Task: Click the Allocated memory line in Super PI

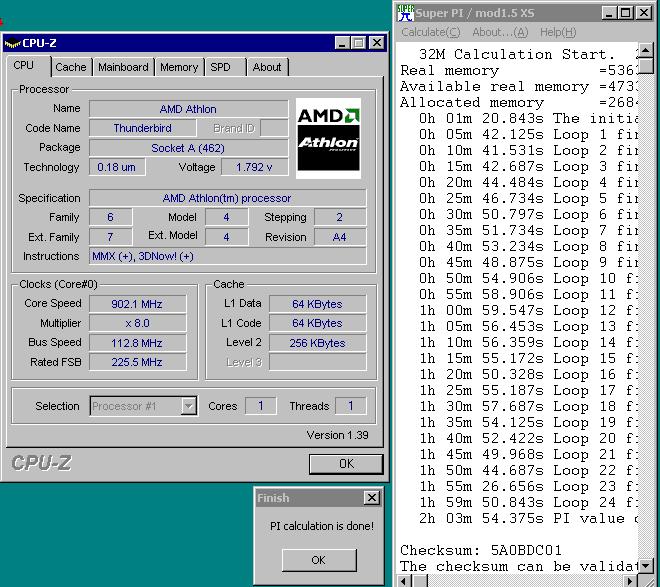Action: 519,102
